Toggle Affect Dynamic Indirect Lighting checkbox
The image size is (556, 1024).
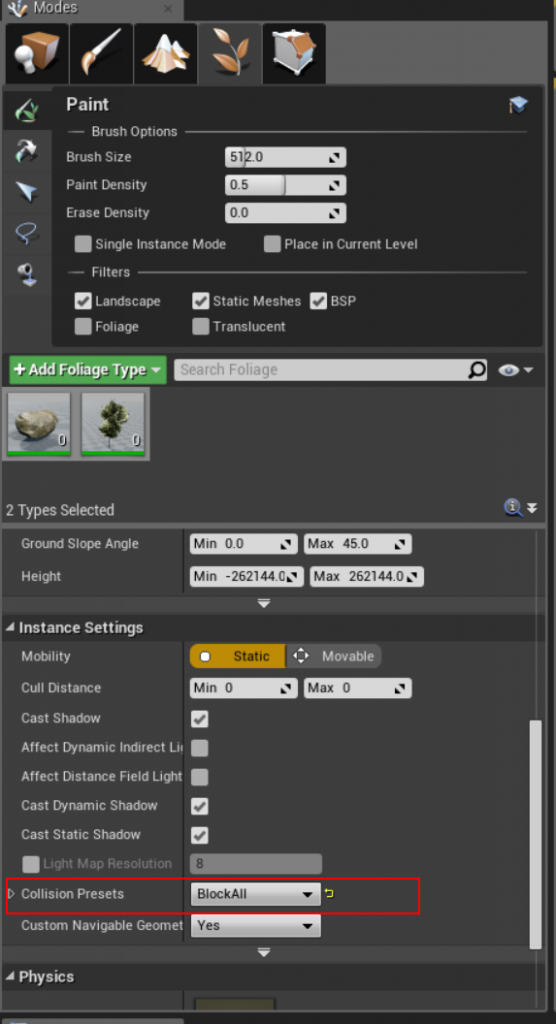coord(199,748)
